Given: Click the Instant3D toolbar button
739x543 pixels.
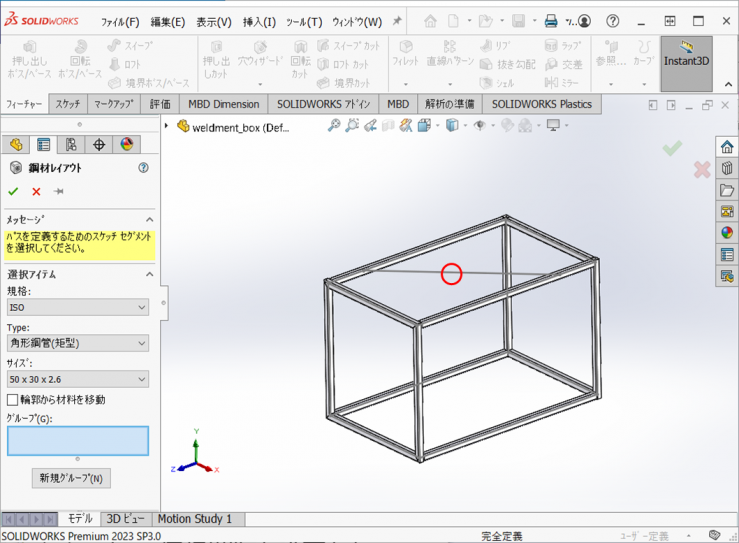Looking at the screenshot, I should pos(686,61).
